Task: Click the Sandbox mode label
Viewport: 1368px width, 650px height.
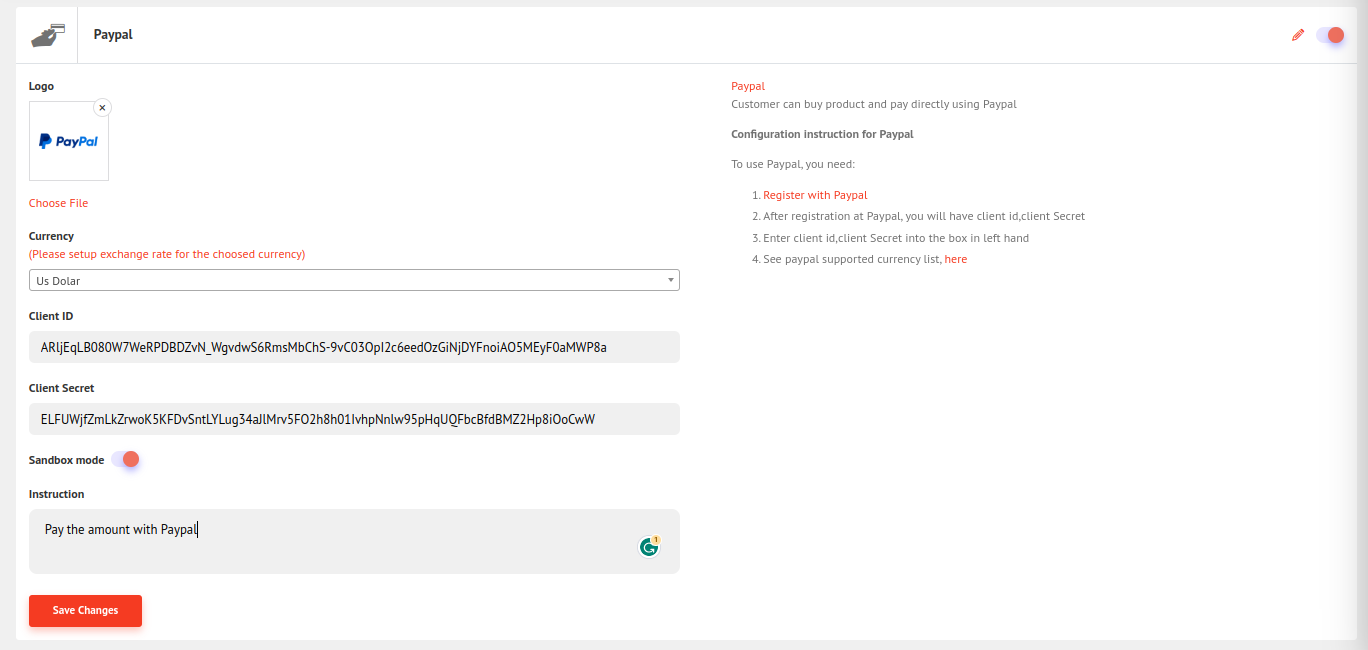Action: pyautogui.click(x=66, y=460)
